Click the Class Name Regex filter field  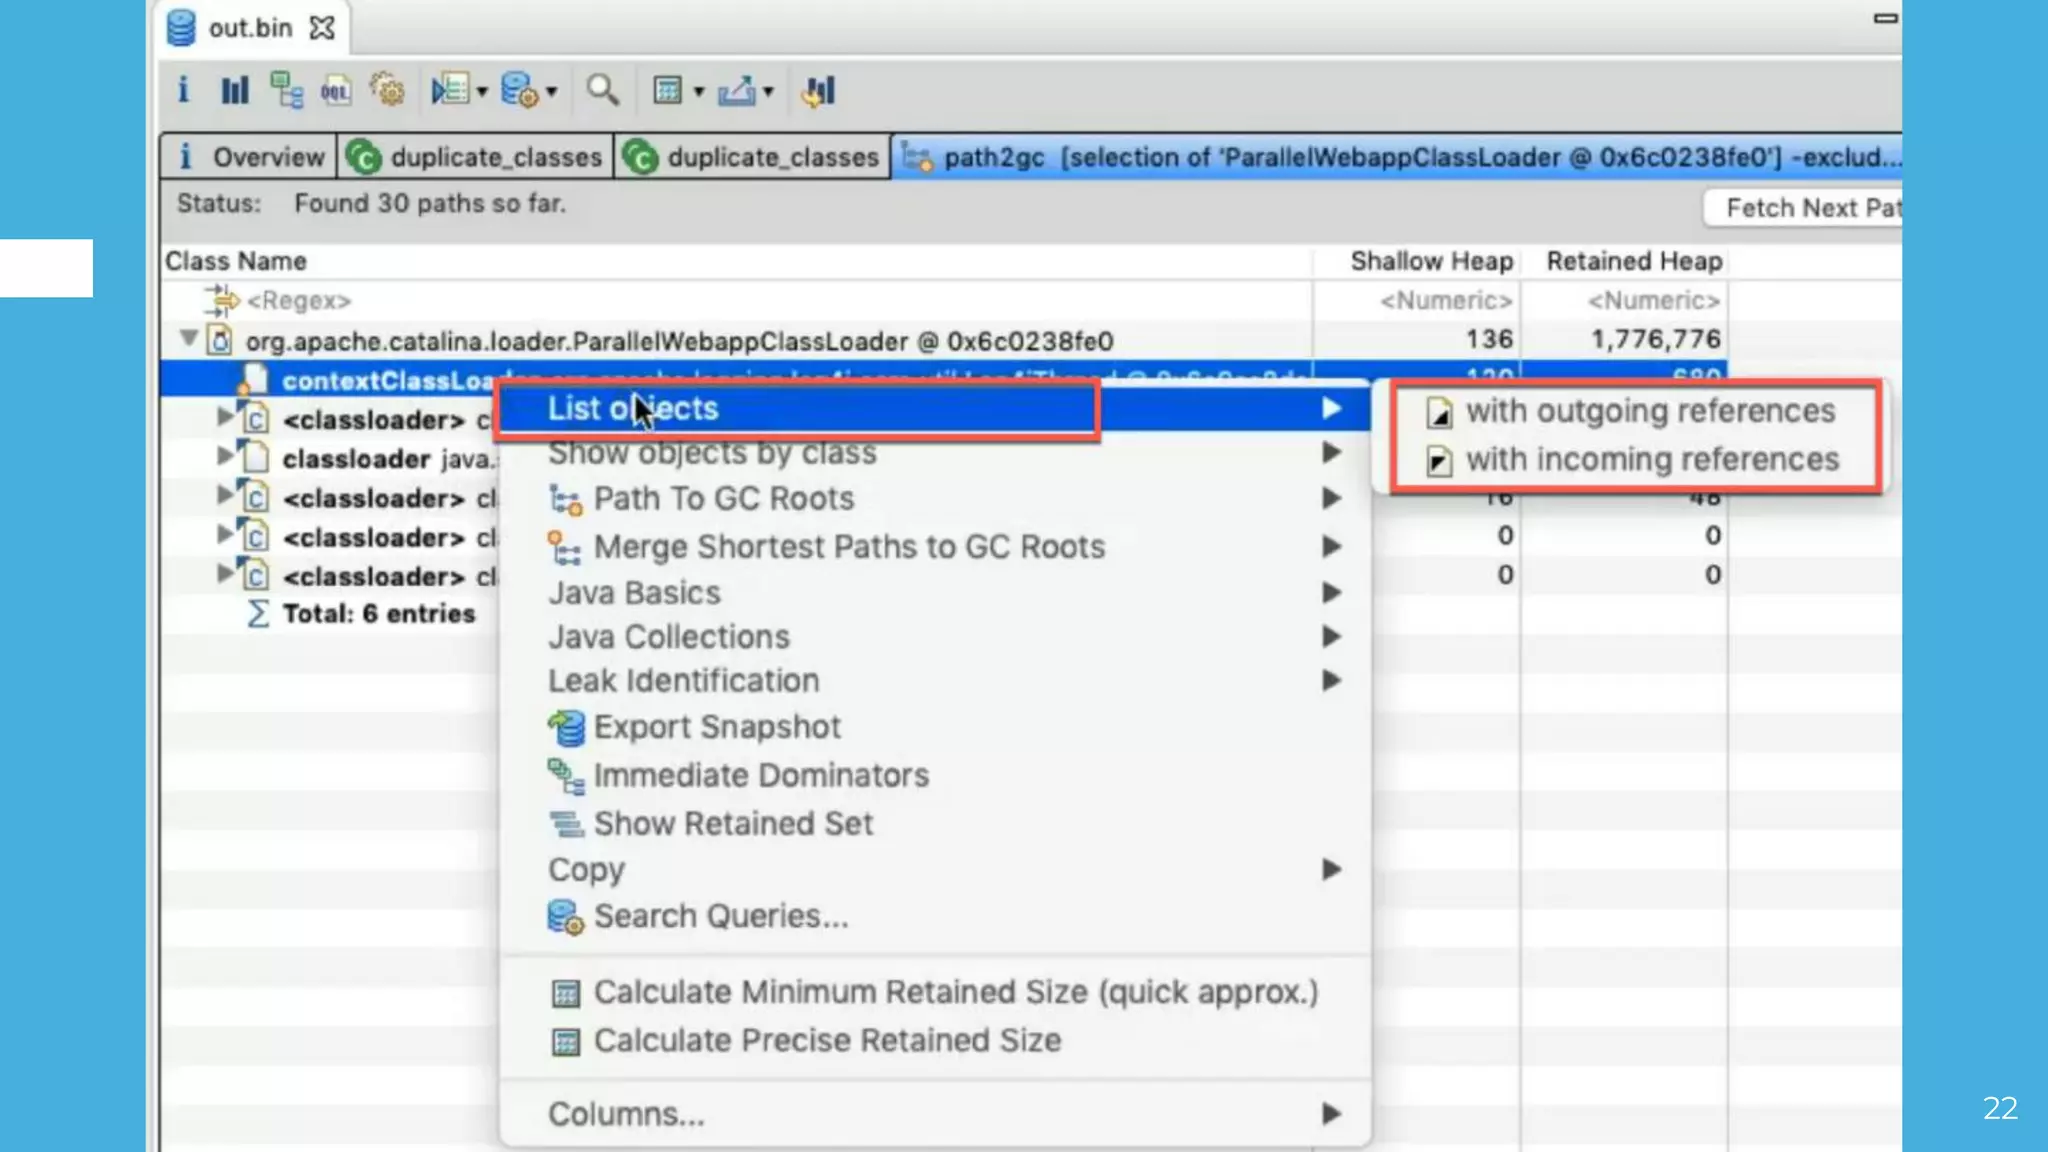[x=298, y=300]
